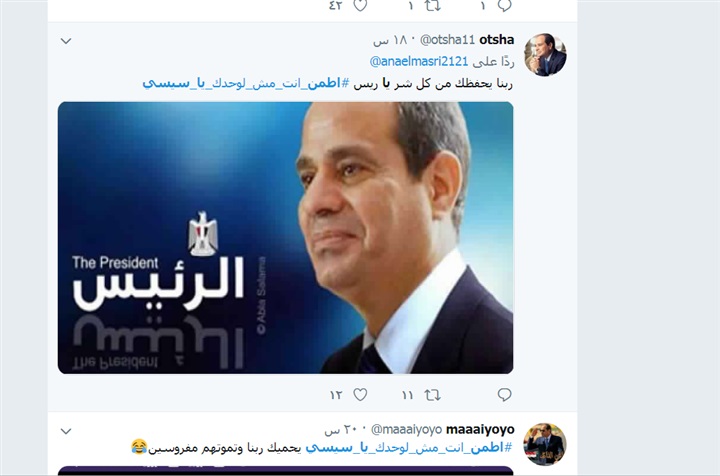Open The President image in otsha tweet

[286, 237]
